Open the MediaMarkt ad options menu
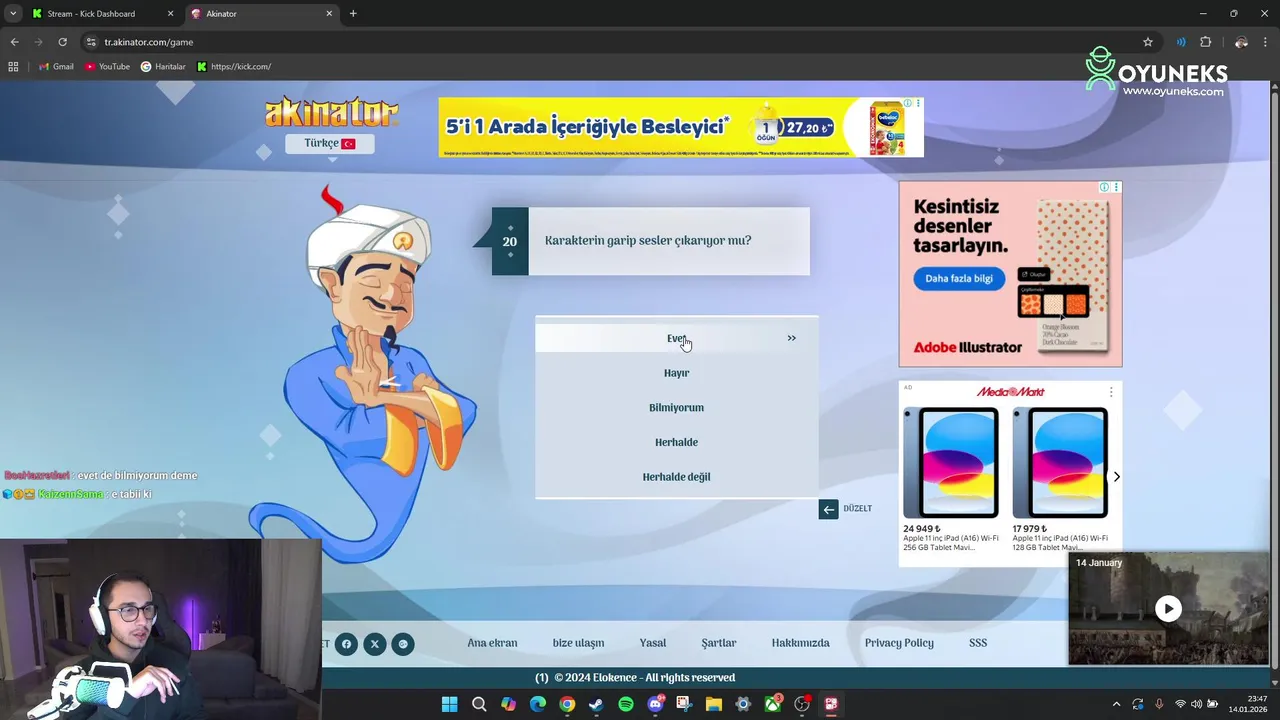This screenshot has height=720, width=1280. 1110,392
